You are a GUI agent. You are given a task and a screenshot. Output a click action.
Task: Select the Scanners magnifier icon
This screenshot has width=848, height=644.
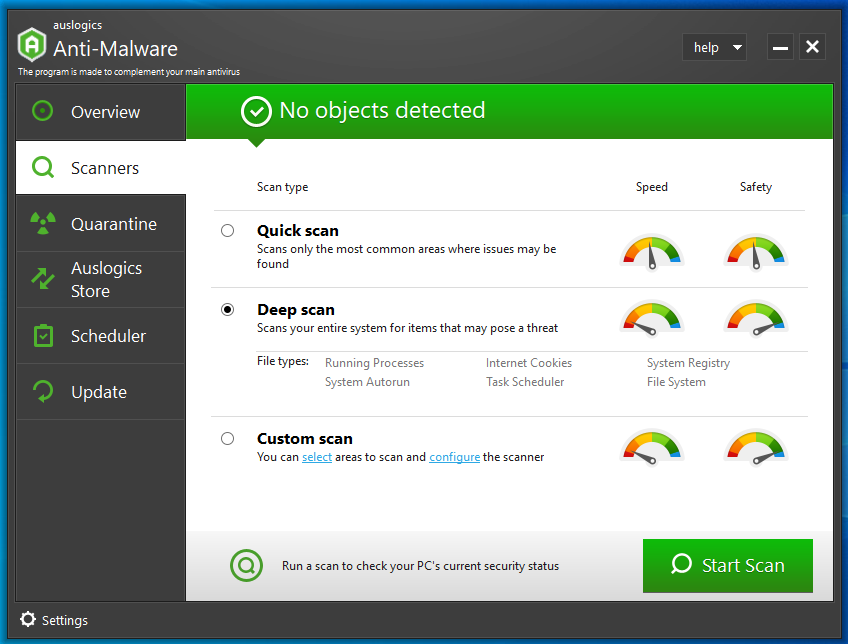click(42, 167)
